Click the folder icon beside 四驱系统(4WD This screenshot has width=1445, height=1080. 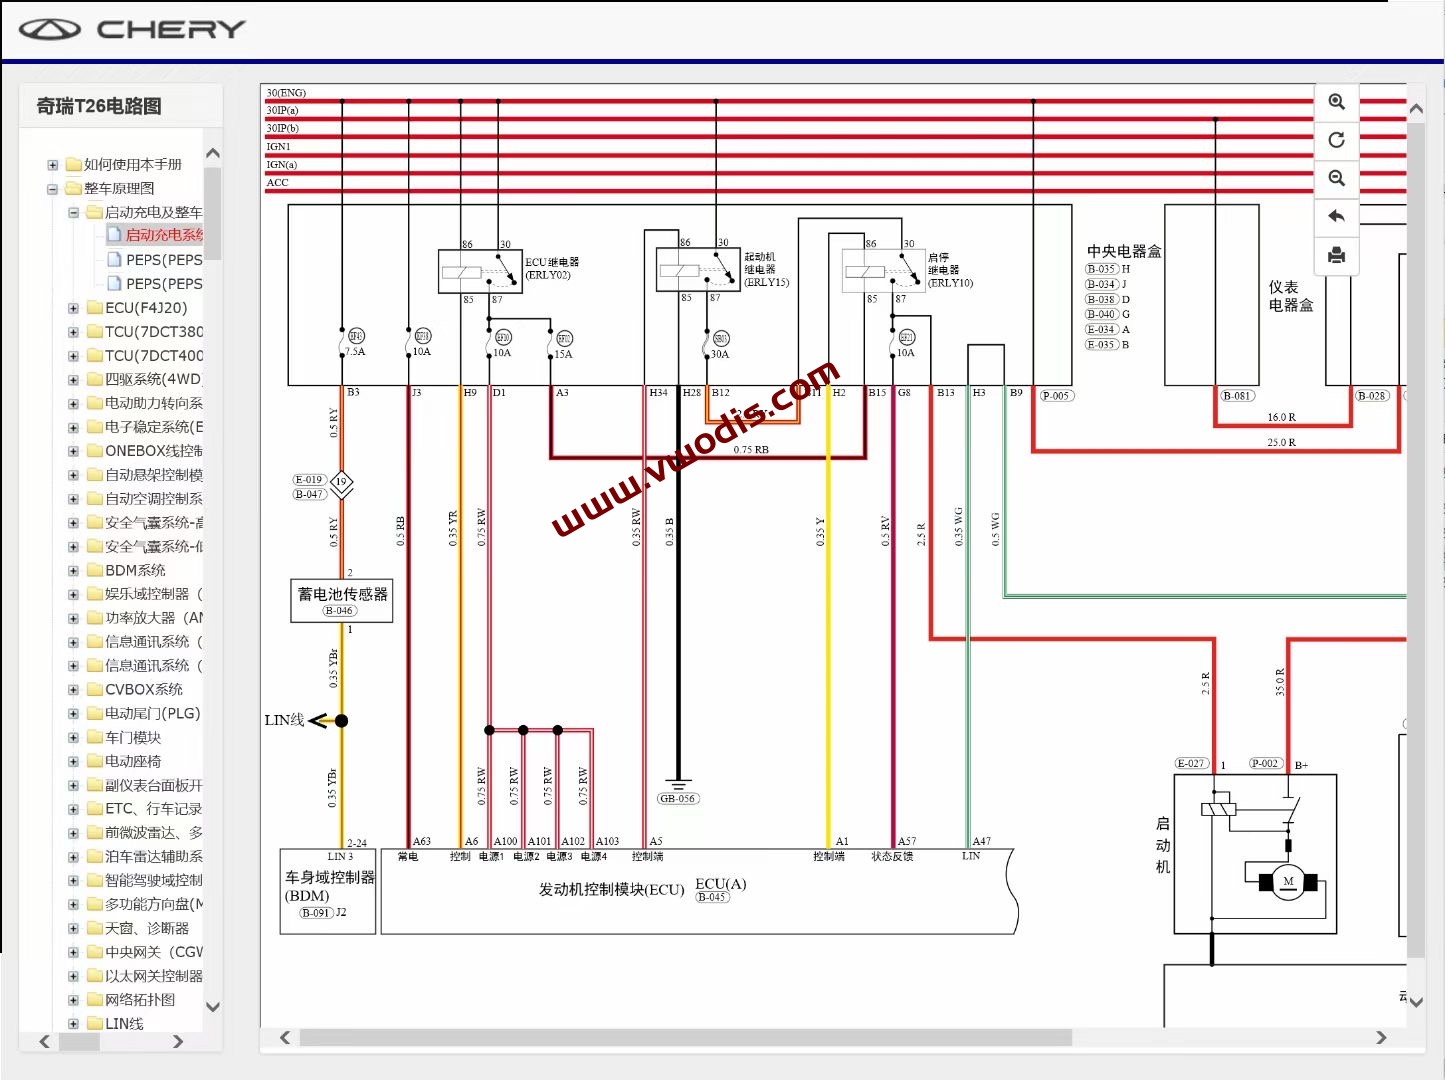[95, 380]
